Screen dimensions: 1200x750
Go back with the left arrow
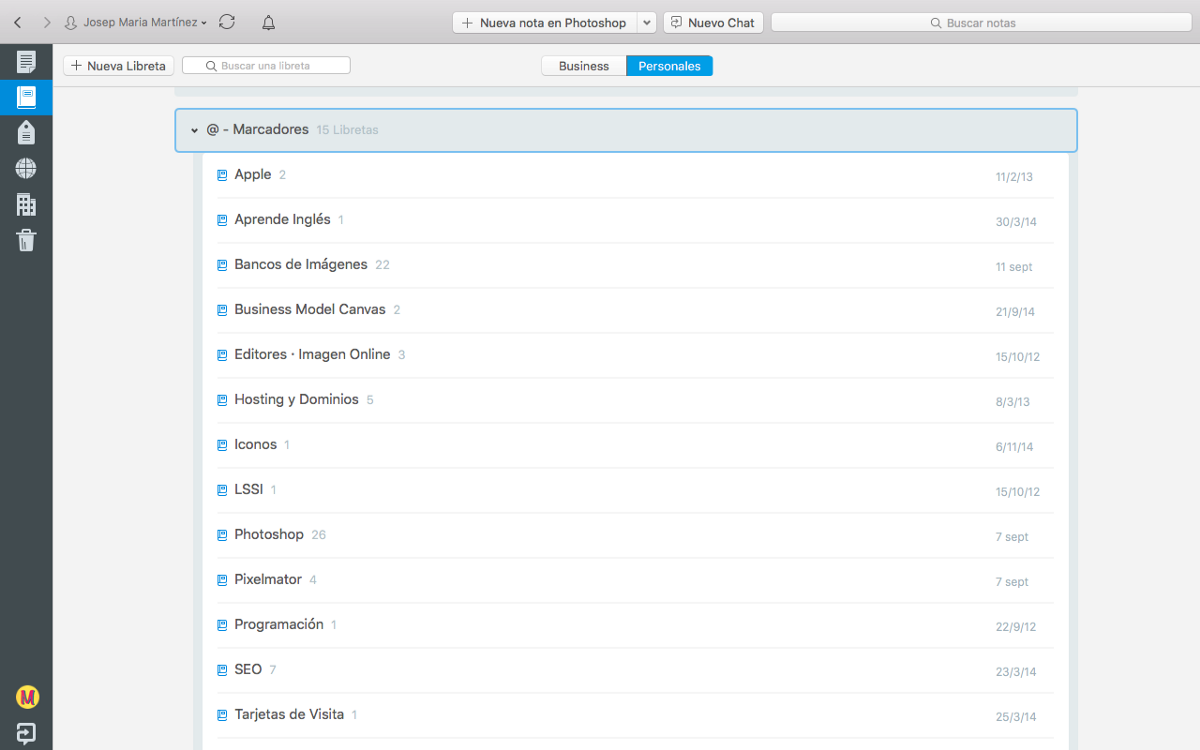pyautogui.click(x=18, y=22)
